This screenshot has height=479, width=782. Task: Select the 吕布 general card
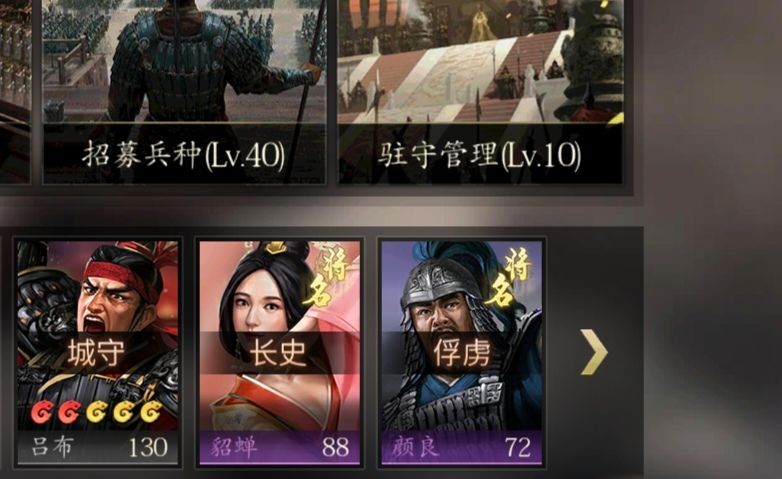[98, 352]
